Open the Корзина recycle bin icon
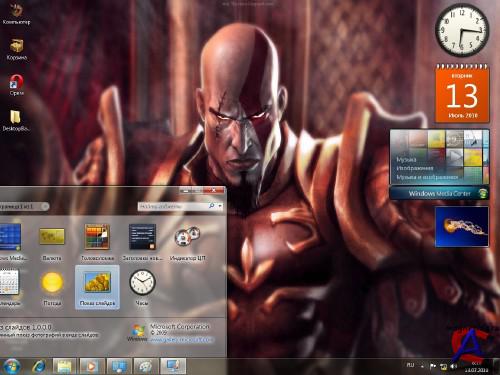 [x=16, y=49]
